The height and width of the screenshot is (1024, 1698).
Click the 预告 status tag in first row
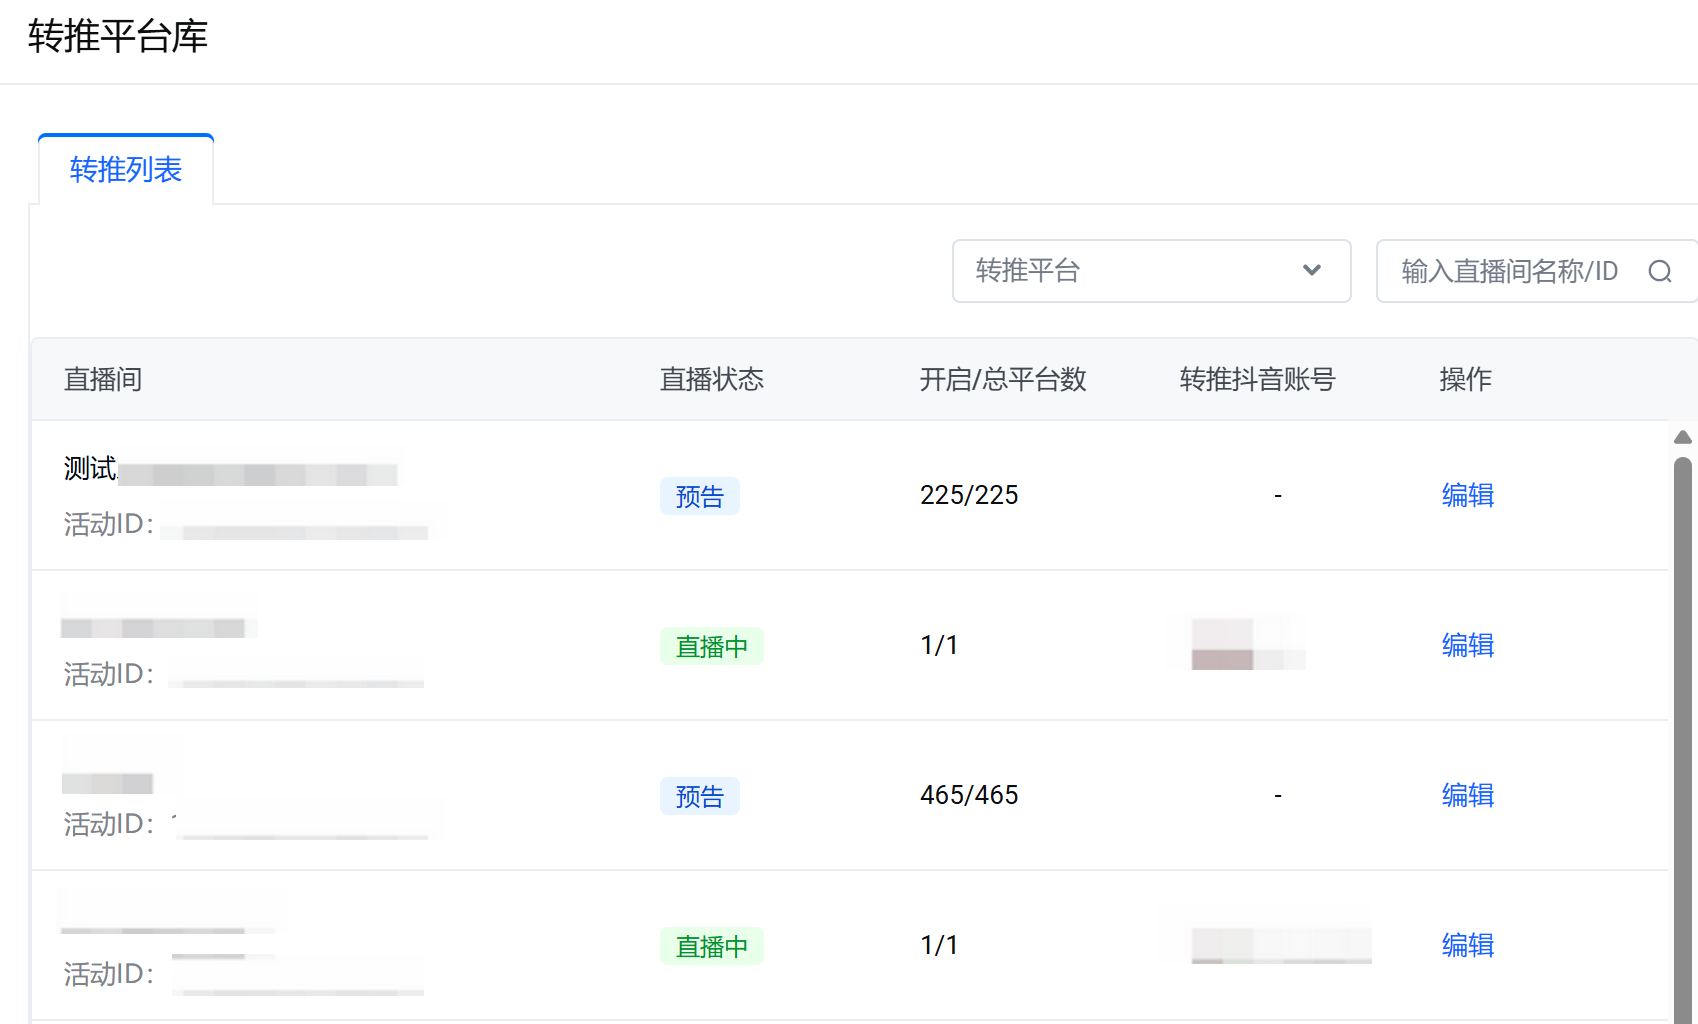(x=699, y=496)
